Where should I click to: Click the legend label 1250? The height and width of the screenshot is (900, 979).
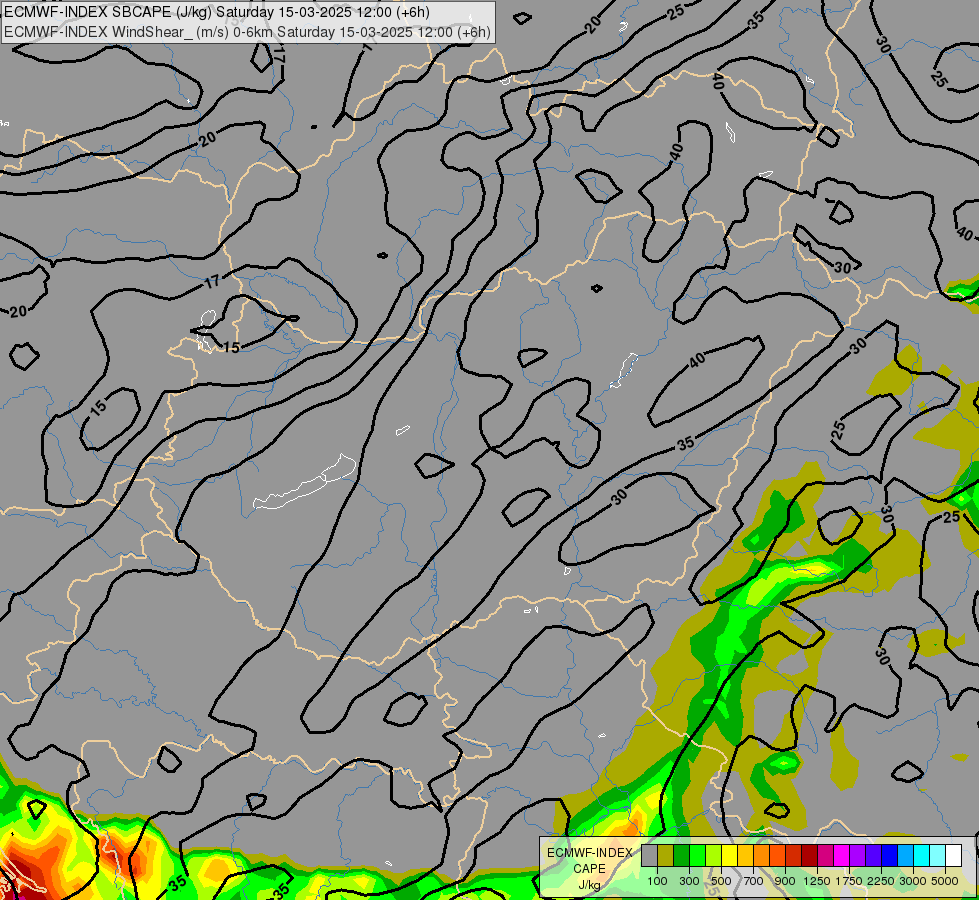pos(817,881)
